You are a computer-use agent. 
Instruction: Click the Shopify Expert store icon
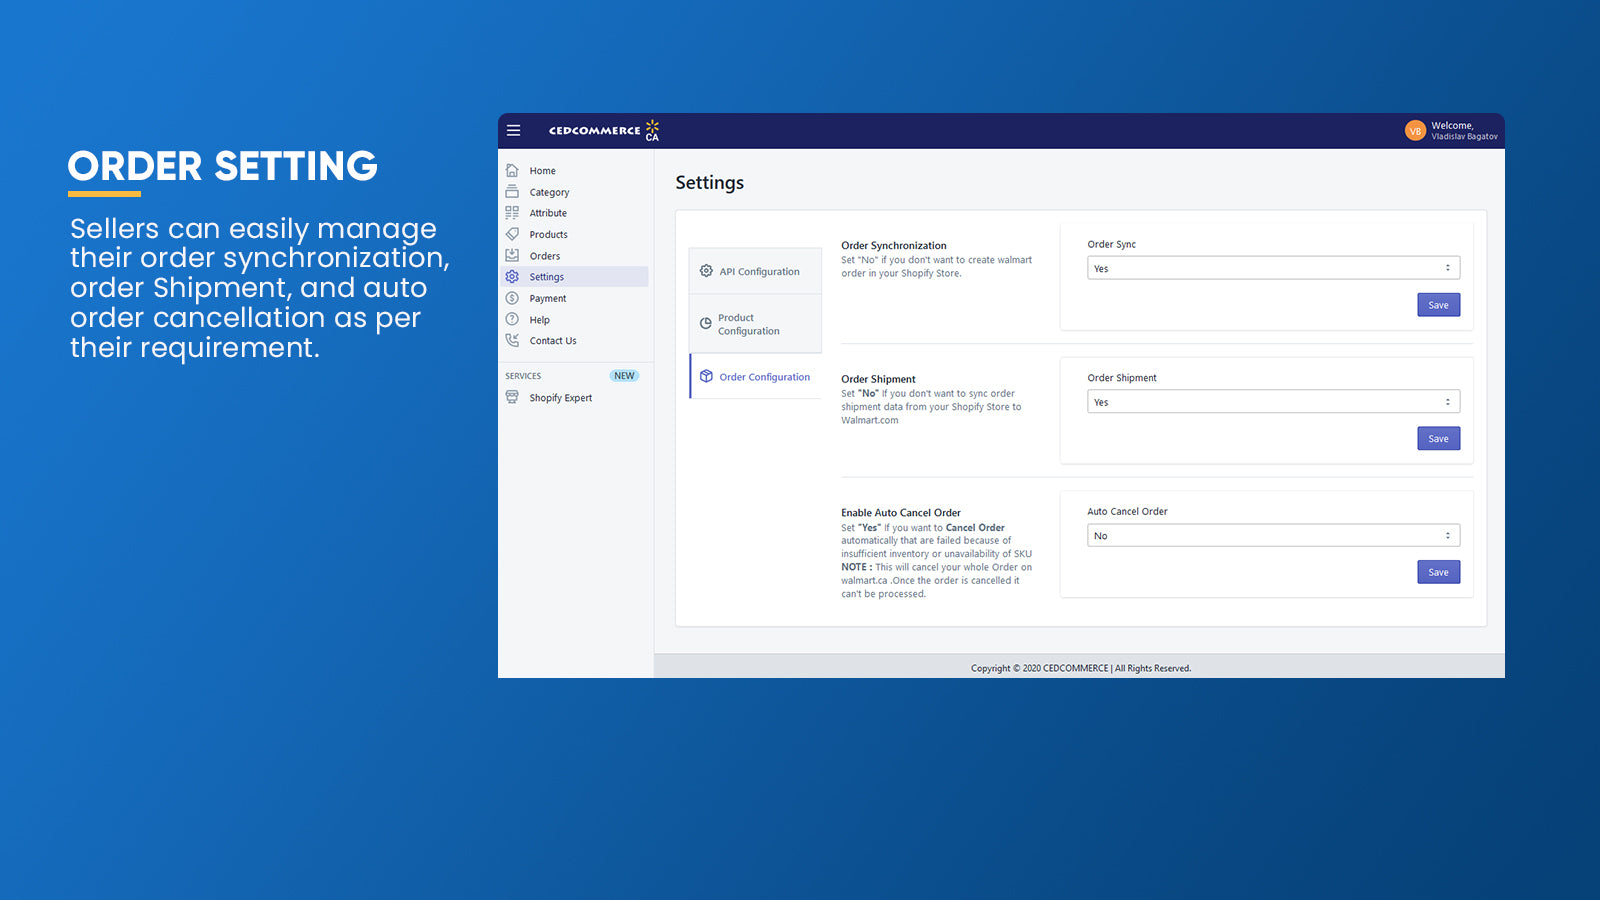[512, 398]
